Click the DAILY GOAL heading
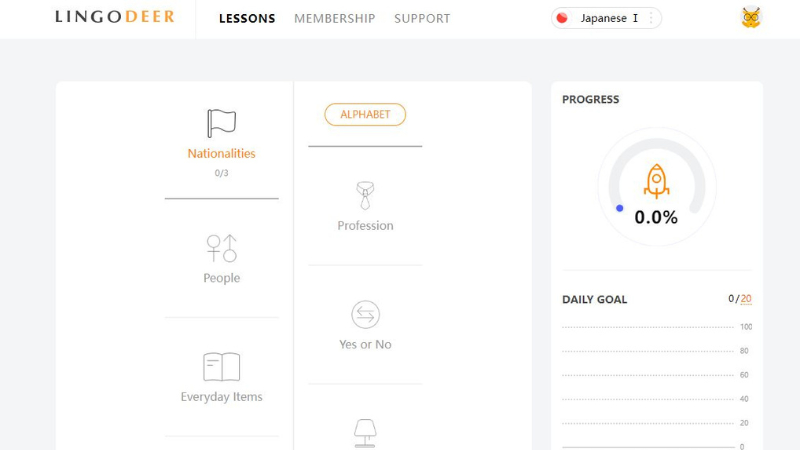The height and width of the screenshot is (450, 800). click(594, 299)
